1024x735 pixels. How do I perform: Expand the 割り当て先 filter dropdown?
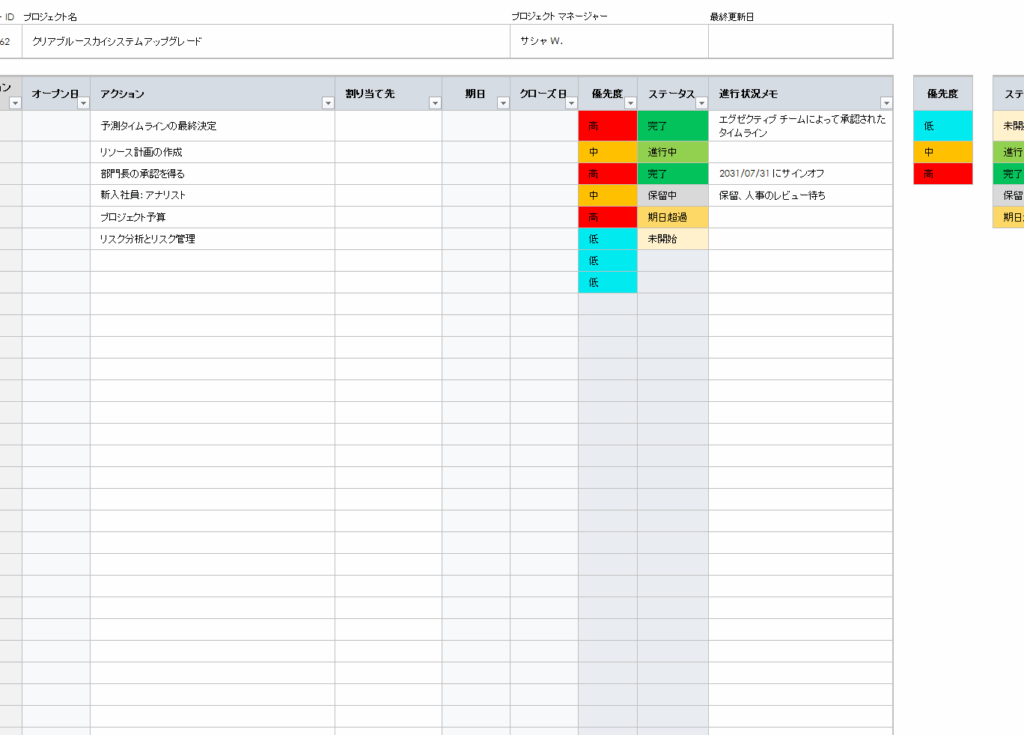pyautogui.click(x=435, y=103)
